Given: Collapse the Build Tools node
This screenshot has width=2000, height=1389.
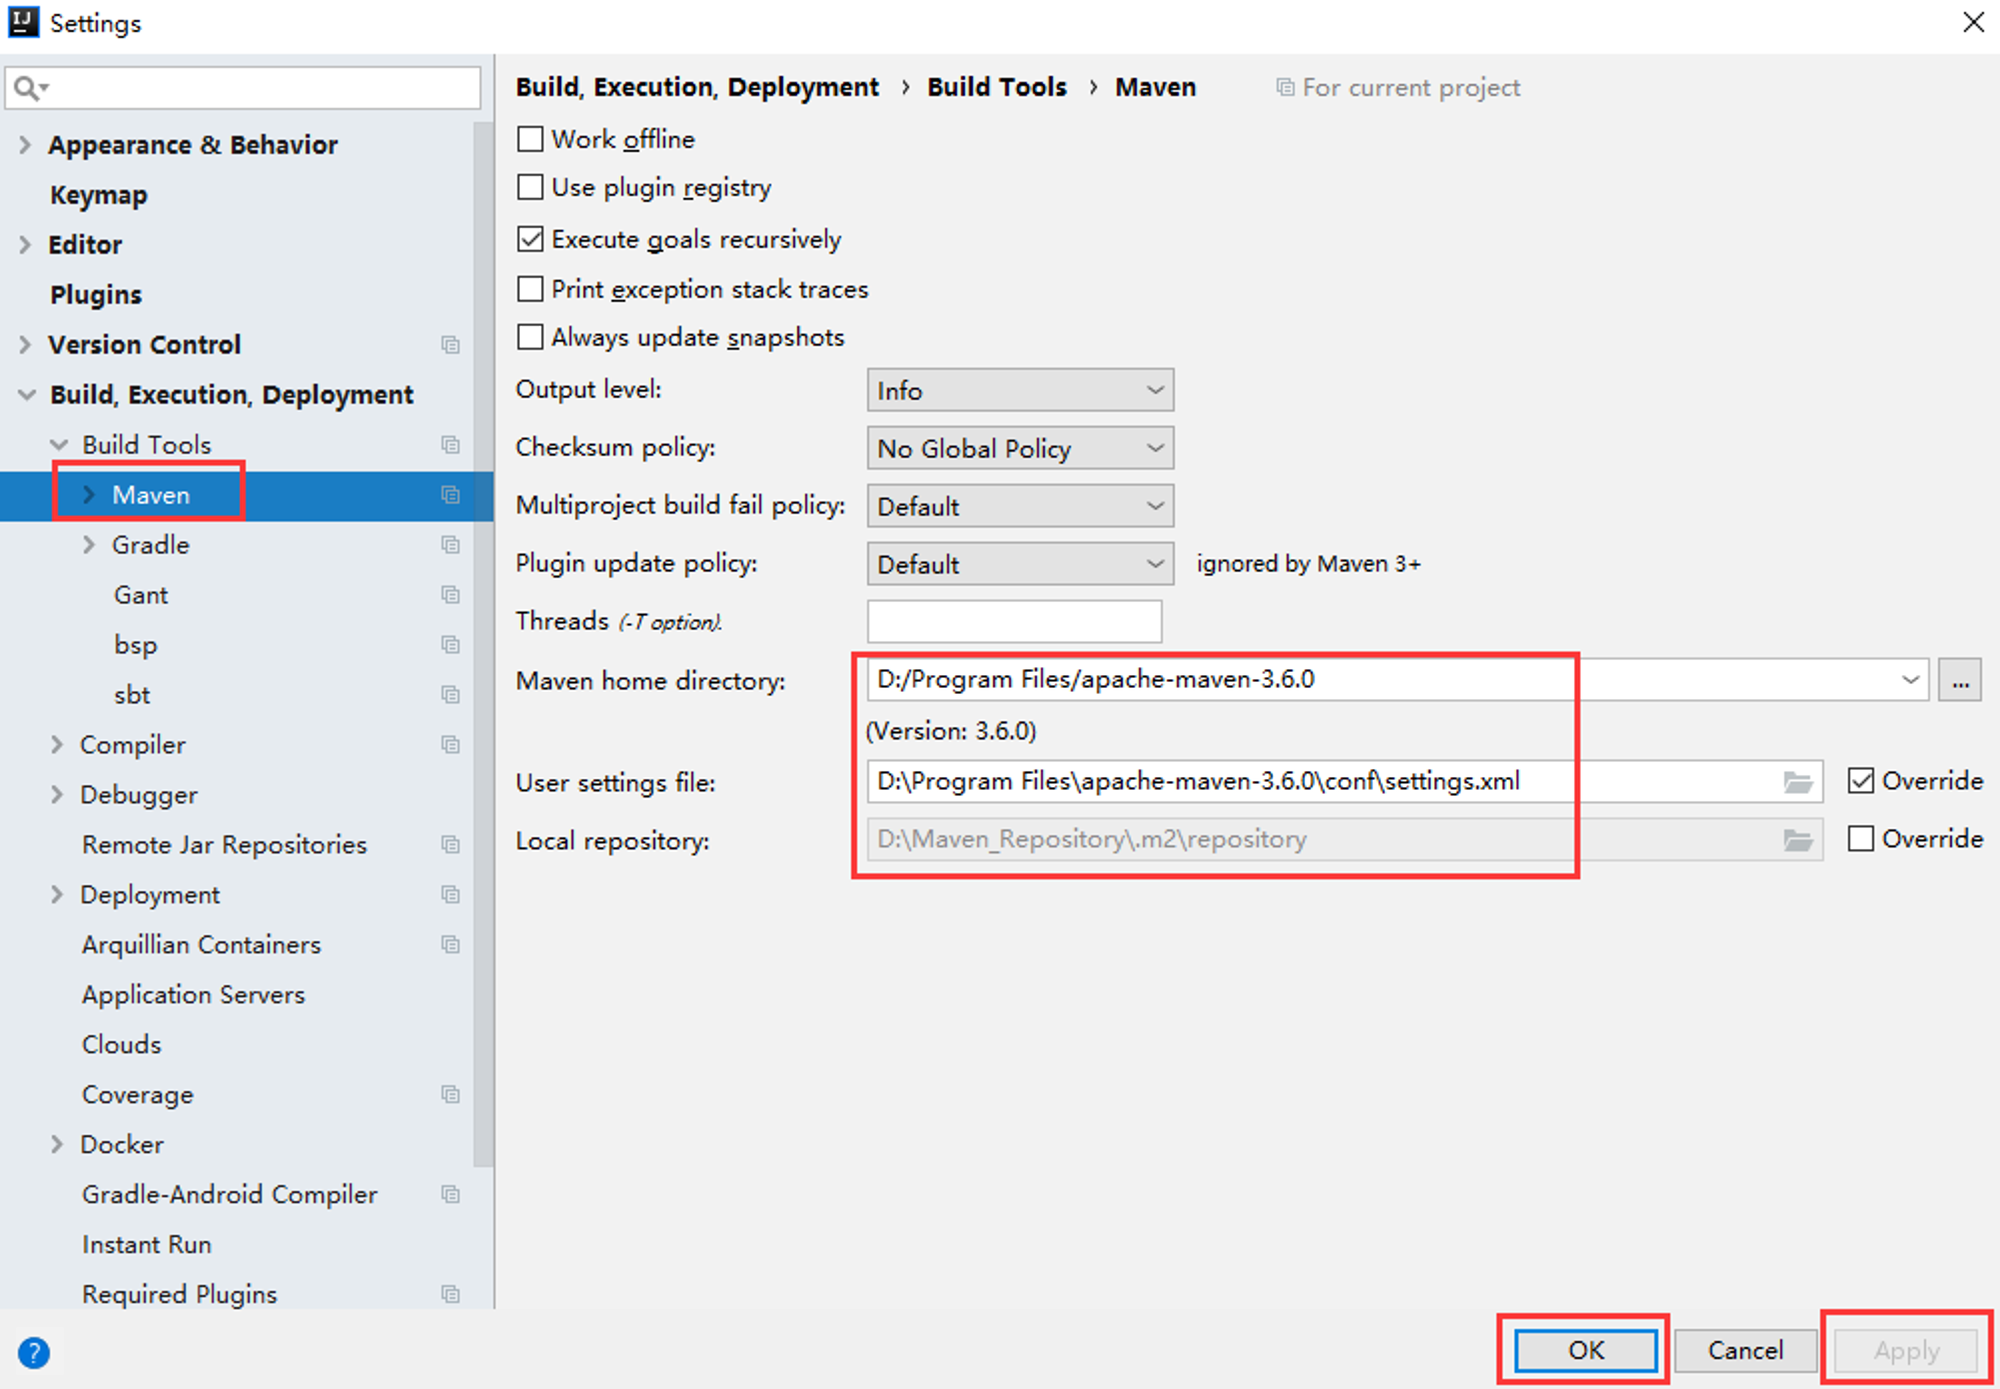Looking at the screenshot, I should (x=59, y=445).
